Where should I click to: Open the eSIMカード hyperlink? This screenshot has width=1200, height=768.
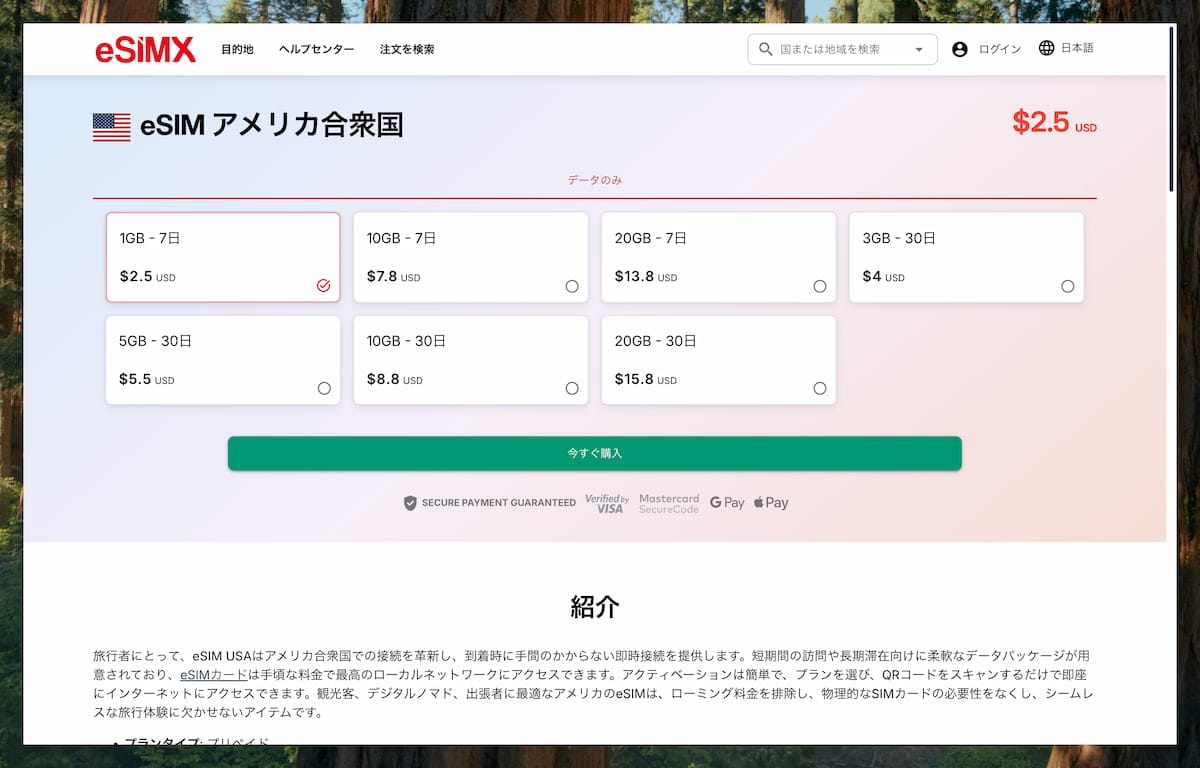point(214,675)
